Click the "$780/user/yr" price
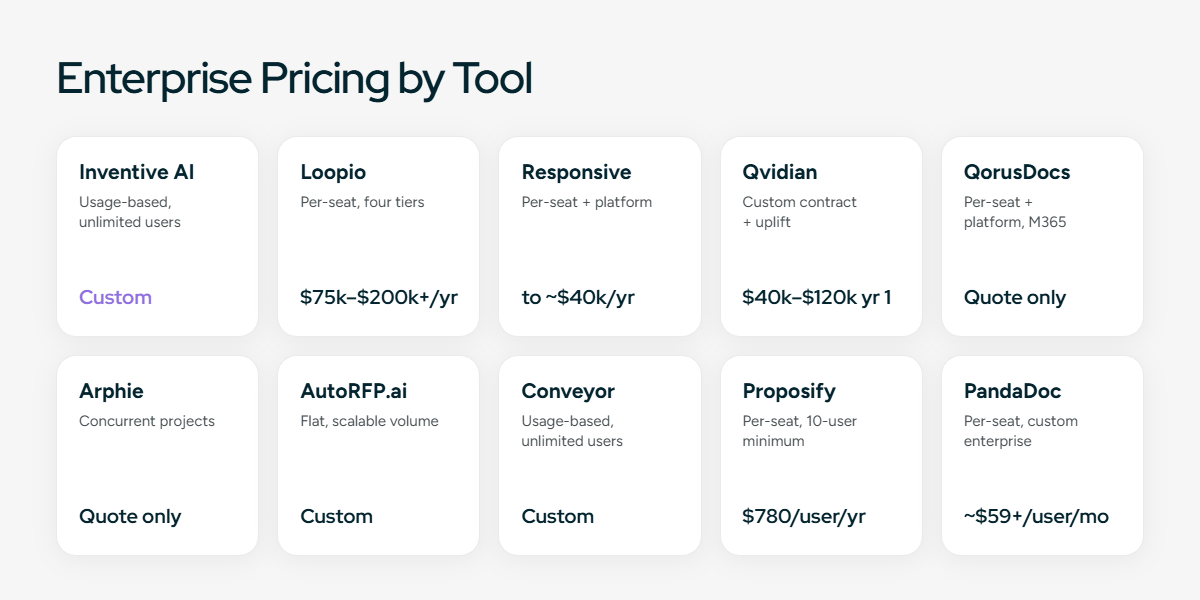 coord(804,516)
